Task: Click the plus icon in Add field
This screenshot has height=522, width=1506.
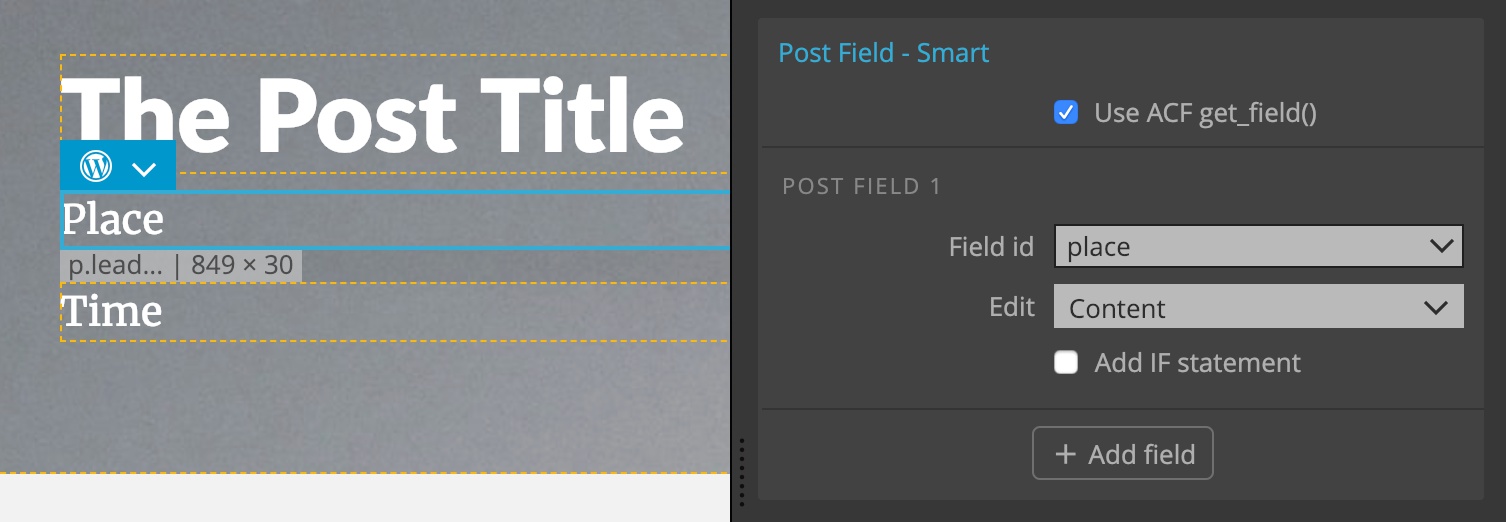Action: coord(1066,454)
